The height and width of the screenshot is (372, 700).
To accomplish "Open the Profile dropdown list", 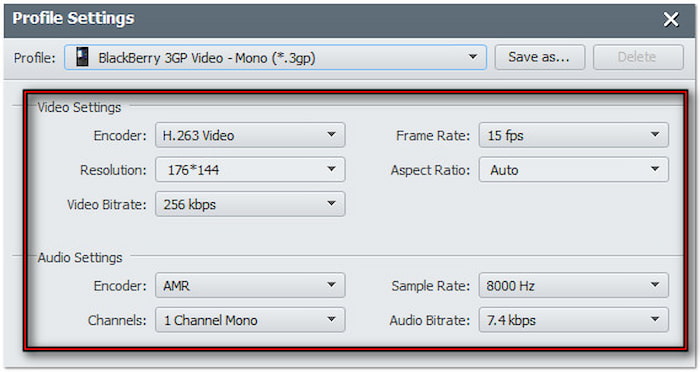I will click(275, 57).
